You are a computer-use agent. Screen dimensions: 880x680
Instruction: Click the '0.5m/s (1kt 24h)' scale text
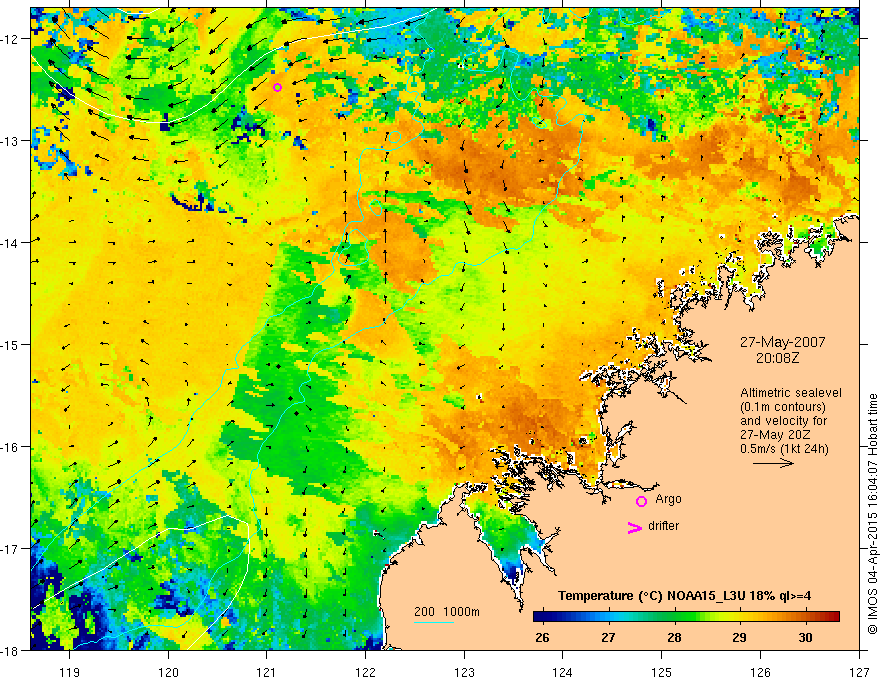(x=784, y=449)
